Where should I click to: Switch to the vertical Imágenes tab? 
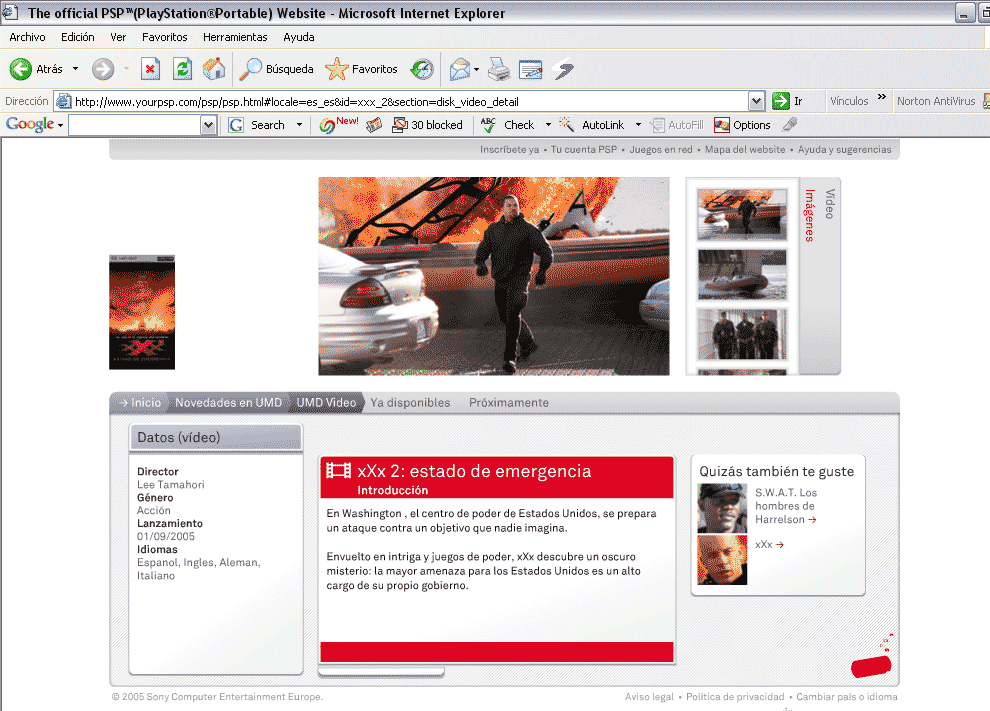click(x=810, y=215)
